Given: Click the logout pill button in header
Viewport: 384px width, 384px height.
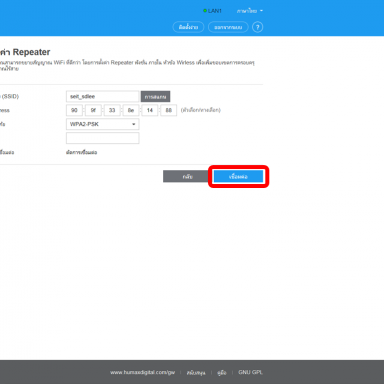Looking at the screenshot, I should pos(228,27).
